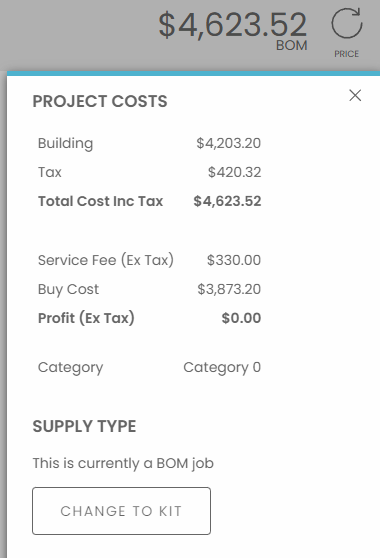
Task: Click the SUPPLY TYPE heading
Action: pyautogui.click(x=84, y=426)
